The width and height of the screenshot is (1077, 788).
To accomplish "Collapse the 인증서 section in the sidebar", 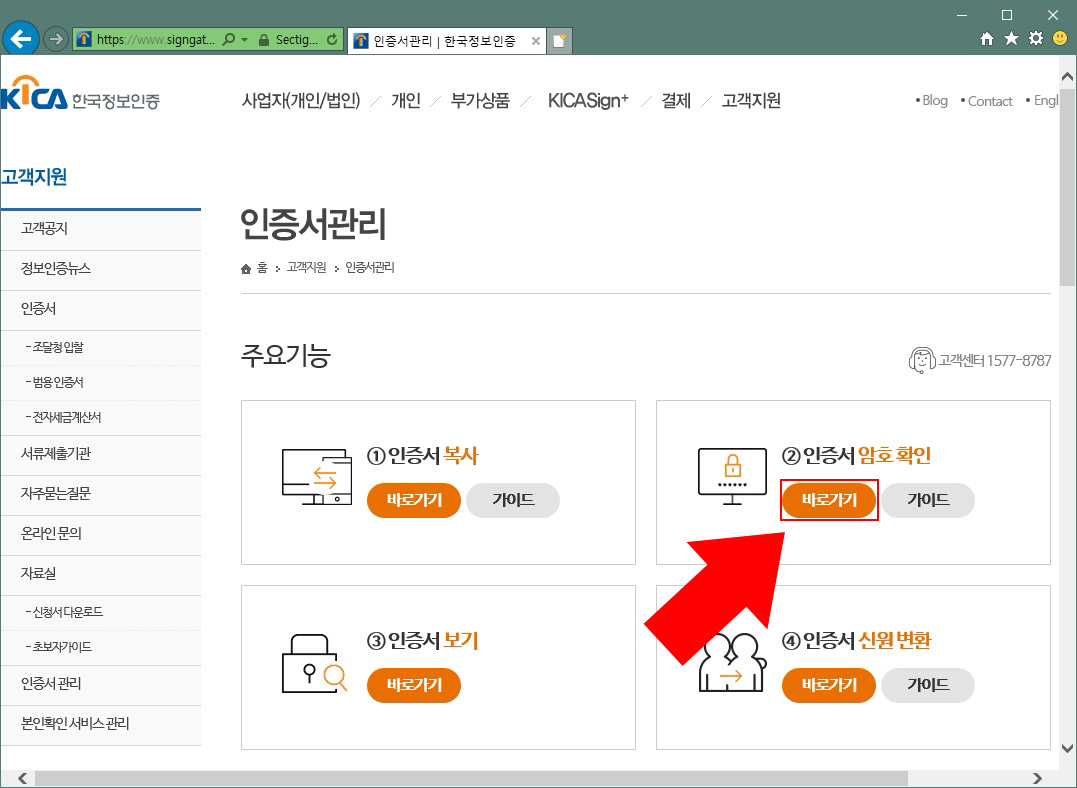I will 38,309.
